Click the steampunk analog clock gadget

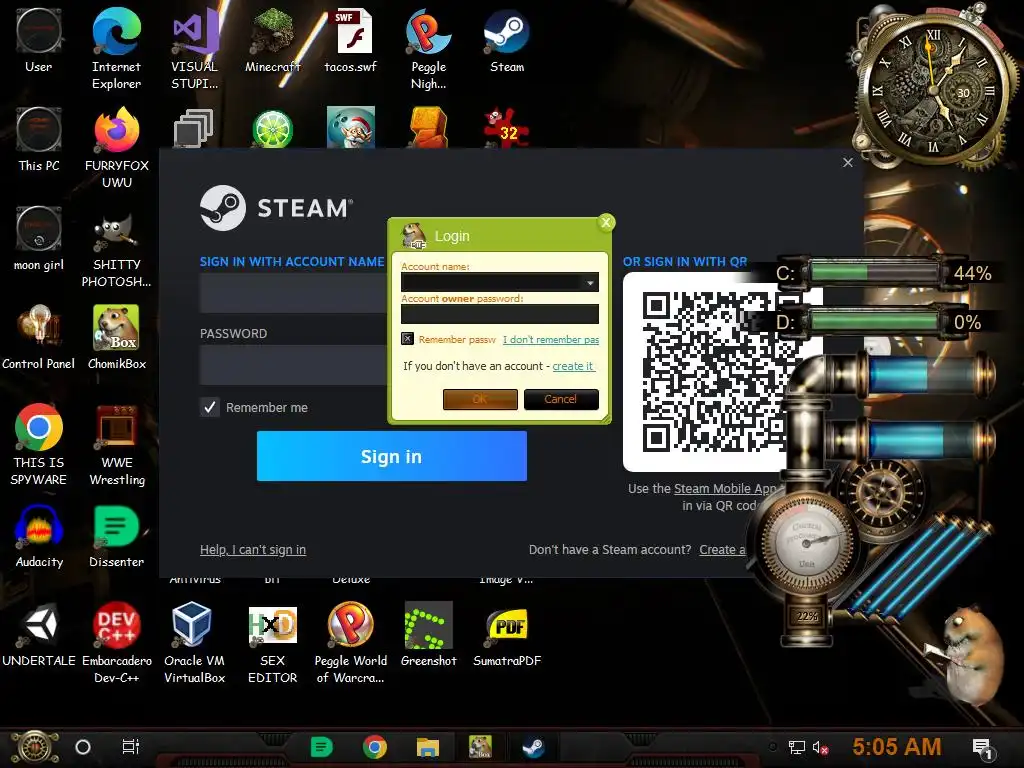[x=934, y=90]
